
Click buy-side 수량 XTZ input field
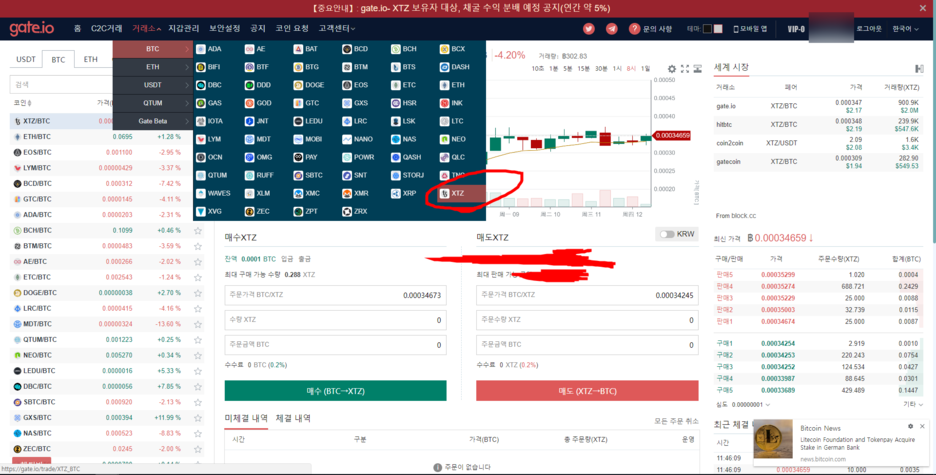point(335,320)
